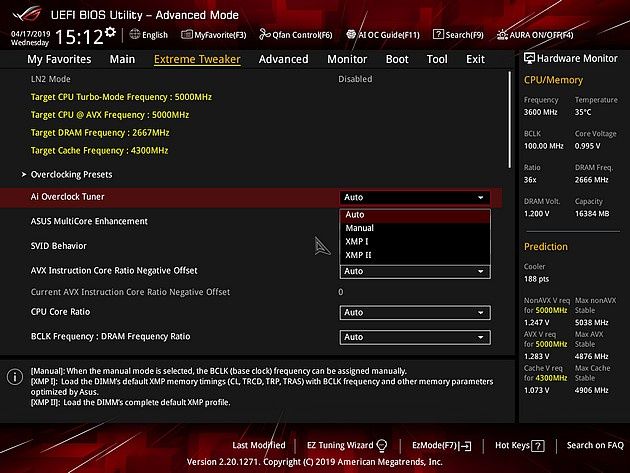This screenshot has width=630, height=473.
Task: Open the Boot tab
Action: pyautogui.click(x=397, y=59)
